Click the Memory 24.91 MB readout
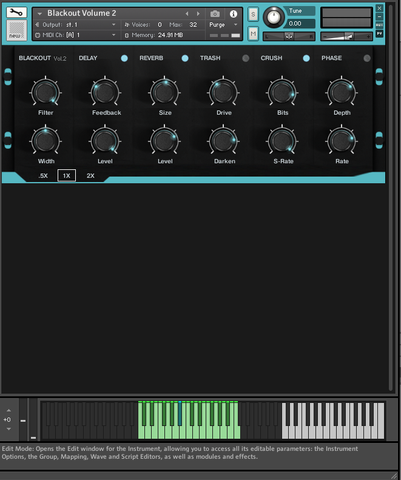401x480 pixels. click(x=154, y=35)
